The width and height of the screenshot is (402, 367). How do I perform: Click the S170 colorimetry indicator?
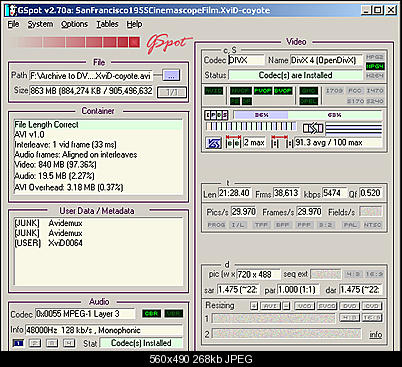click(355, 100)
